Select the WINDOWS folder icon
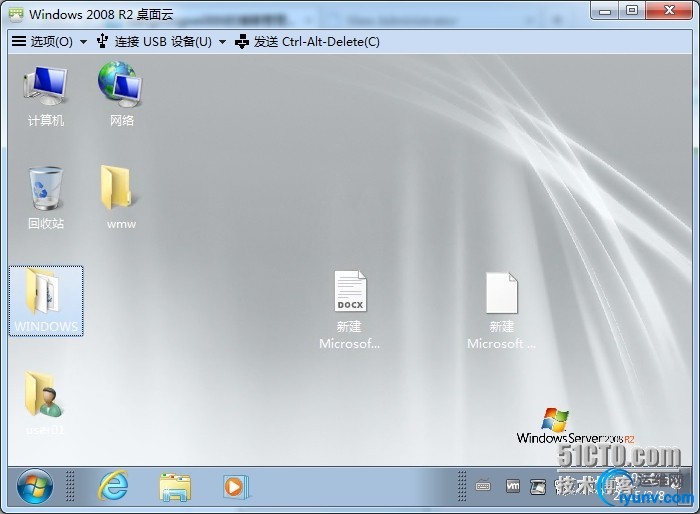The width and height of the screenshot is (700, 514). click(46, 300)
